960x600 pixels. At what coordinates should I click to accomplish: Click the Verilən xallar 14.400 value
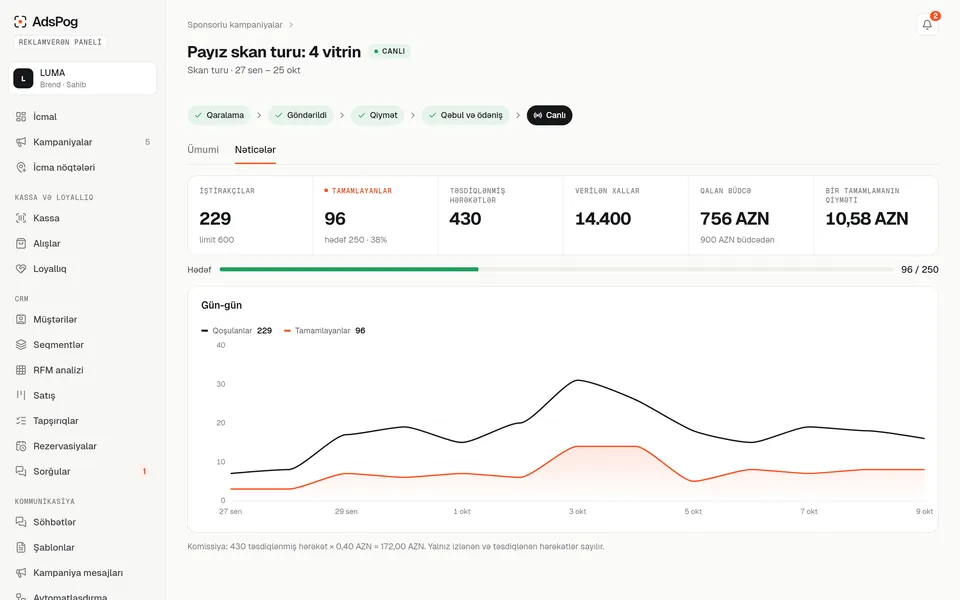[x=603, y=219]
